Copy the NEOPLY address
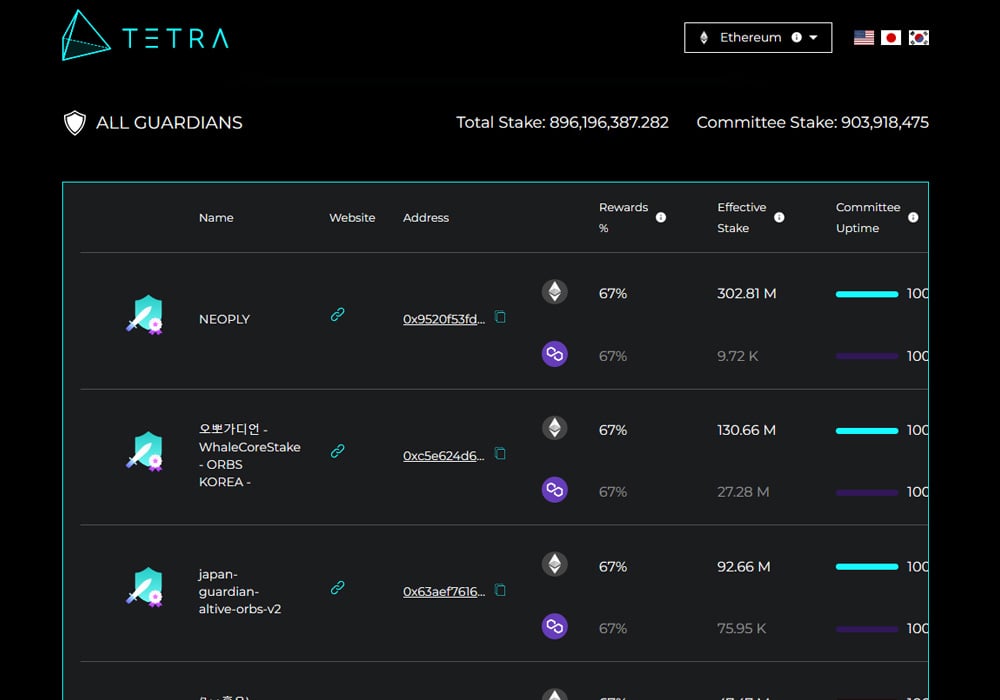 click(x=501, y=317)
